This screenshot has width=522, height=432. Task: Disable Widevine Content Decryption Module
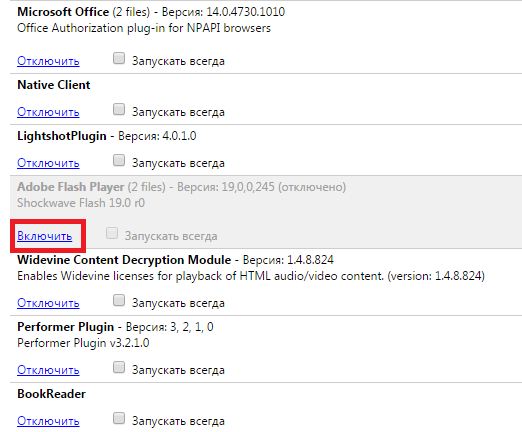[48, 303]
